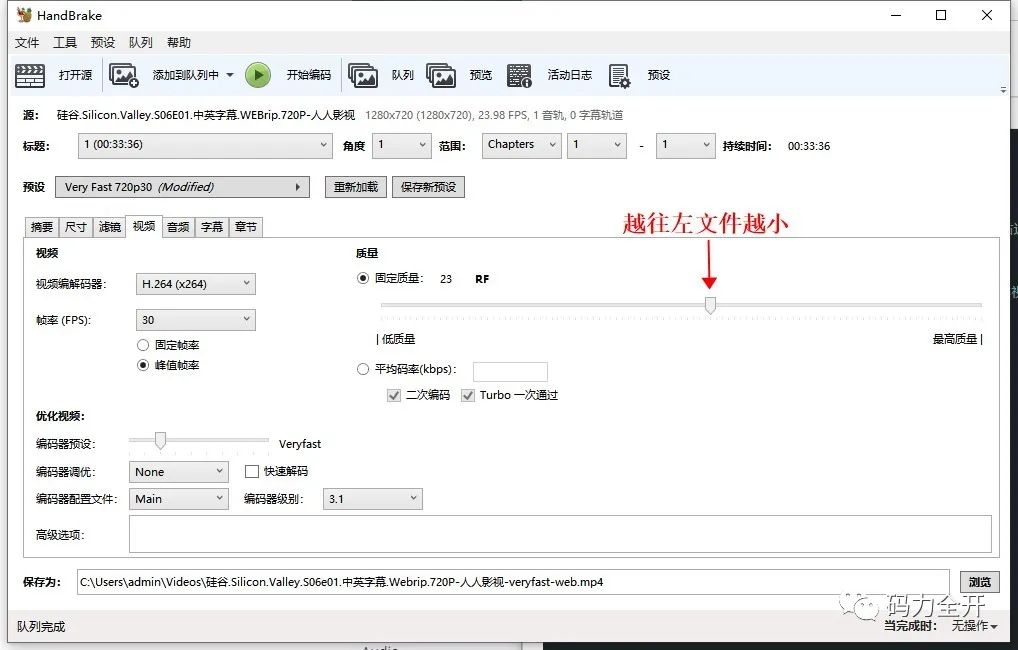Expand the 添加到队列中 dropdown arrow
Screen dimensions: 1018x650
(x=230, y=75)
